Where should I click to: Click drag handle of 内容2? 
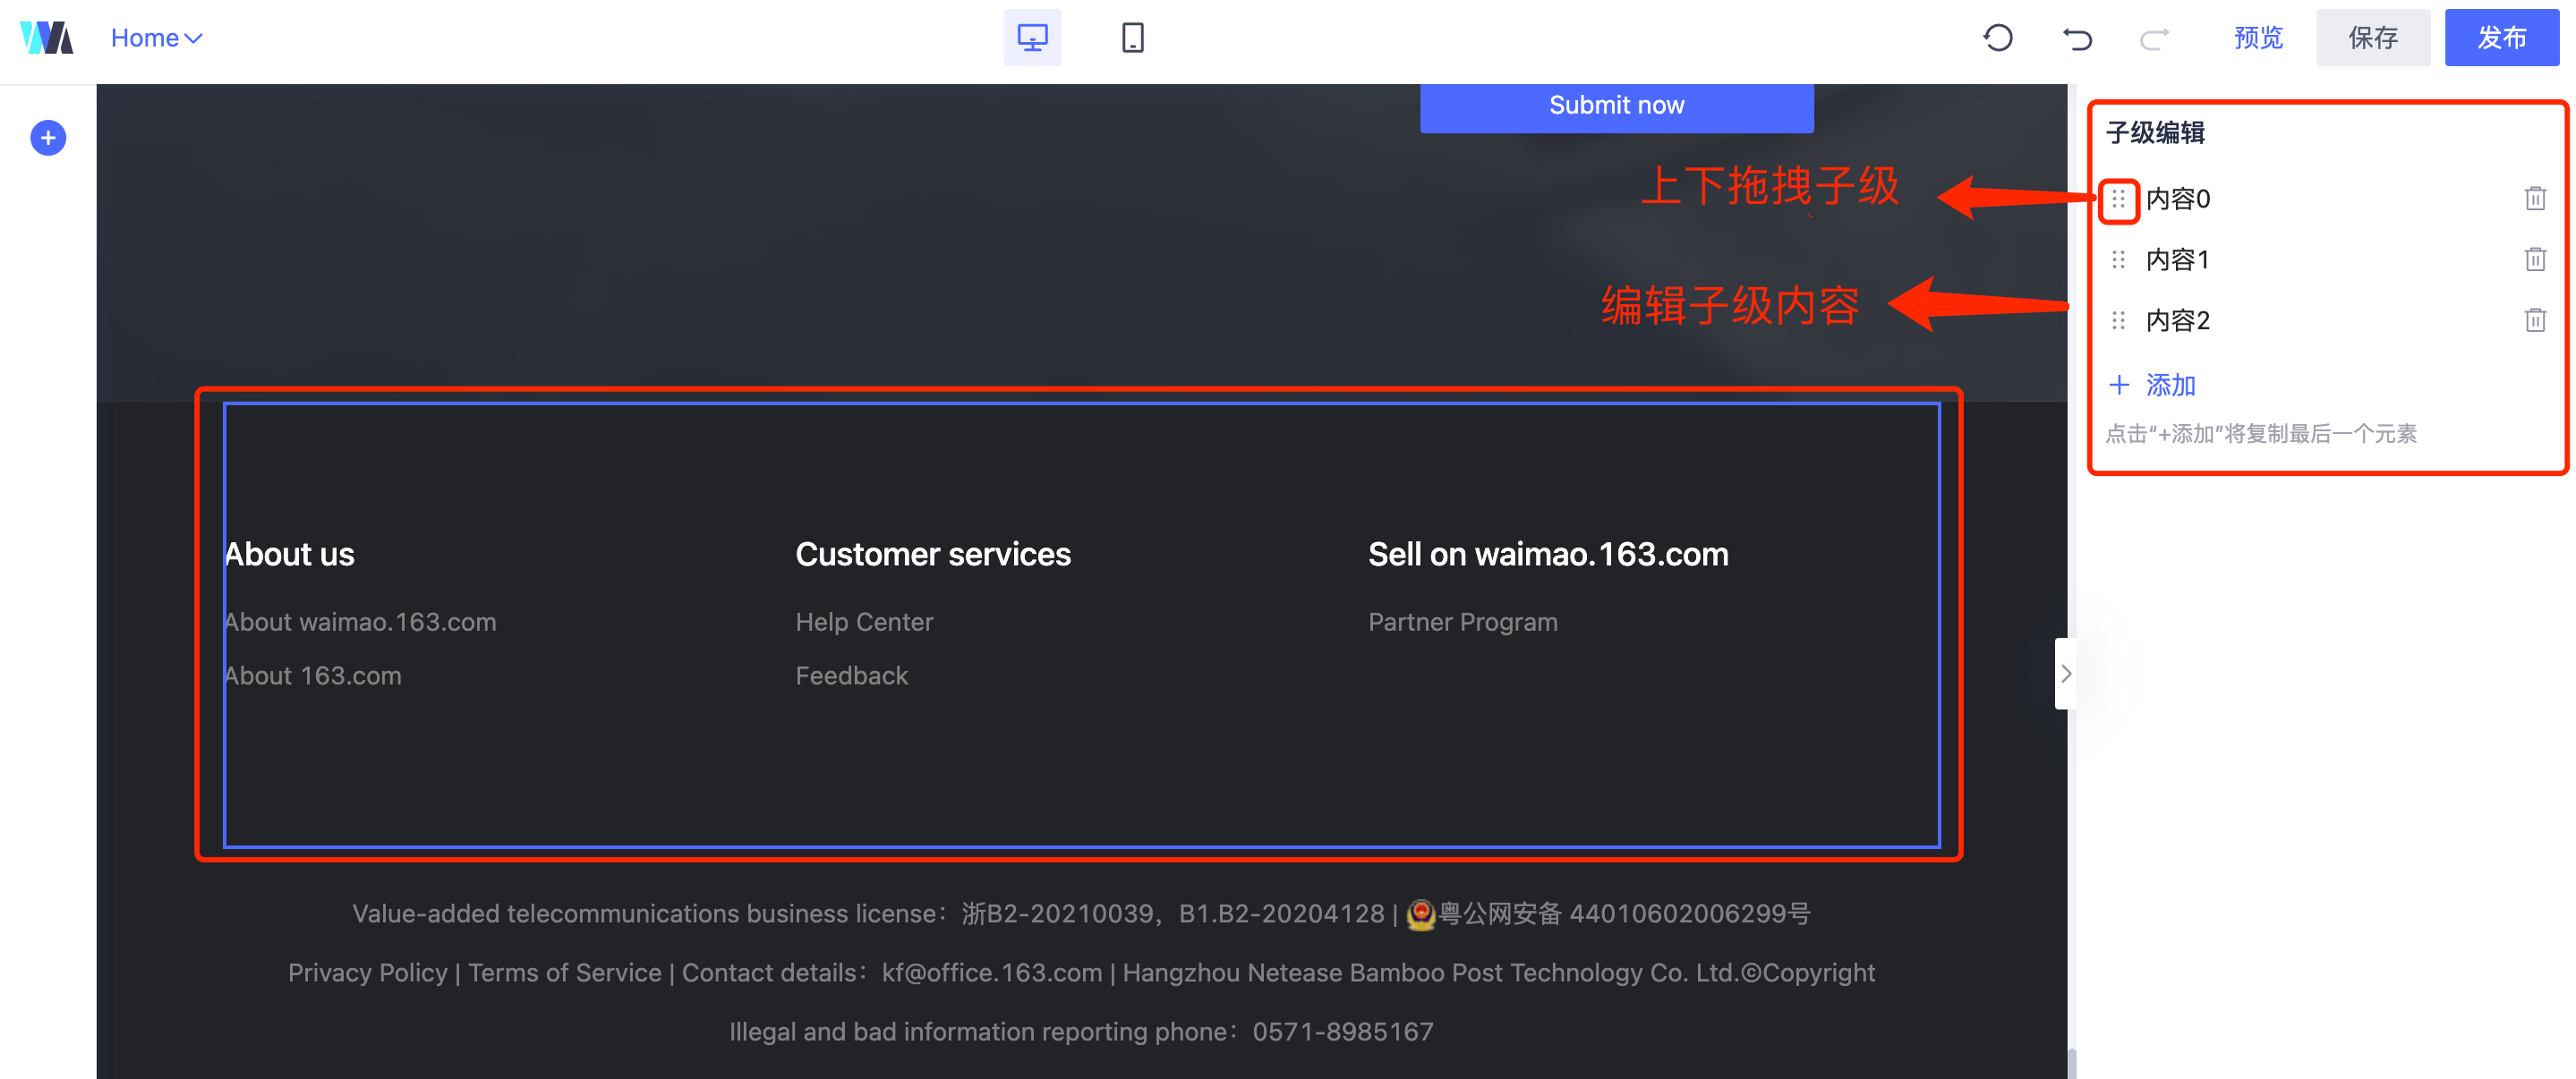point(2118,321)
